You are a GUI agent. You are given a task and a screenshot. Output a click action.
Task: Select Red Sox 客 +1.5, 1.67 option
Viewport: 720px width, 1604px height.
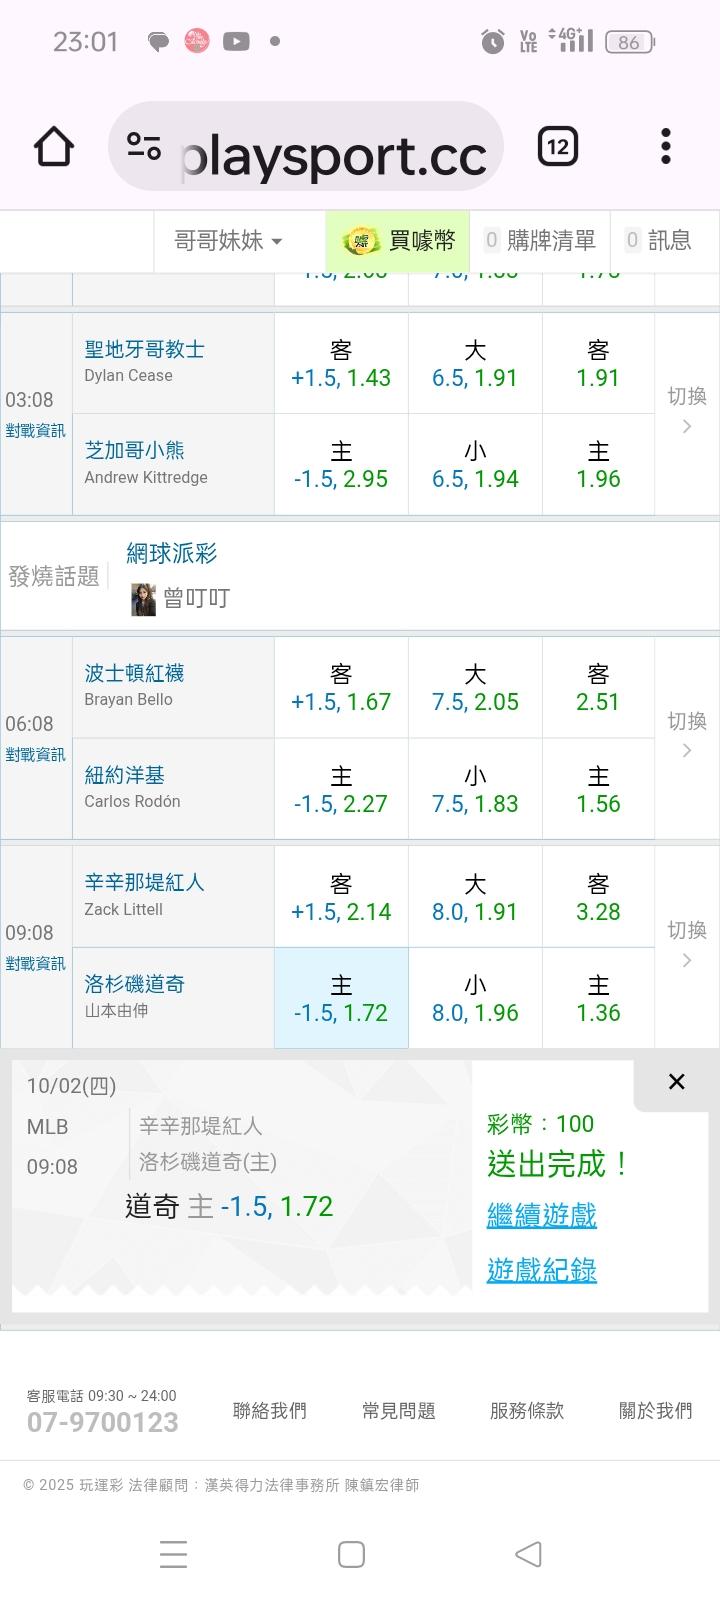pyautogui.click(x=341, y=688)
